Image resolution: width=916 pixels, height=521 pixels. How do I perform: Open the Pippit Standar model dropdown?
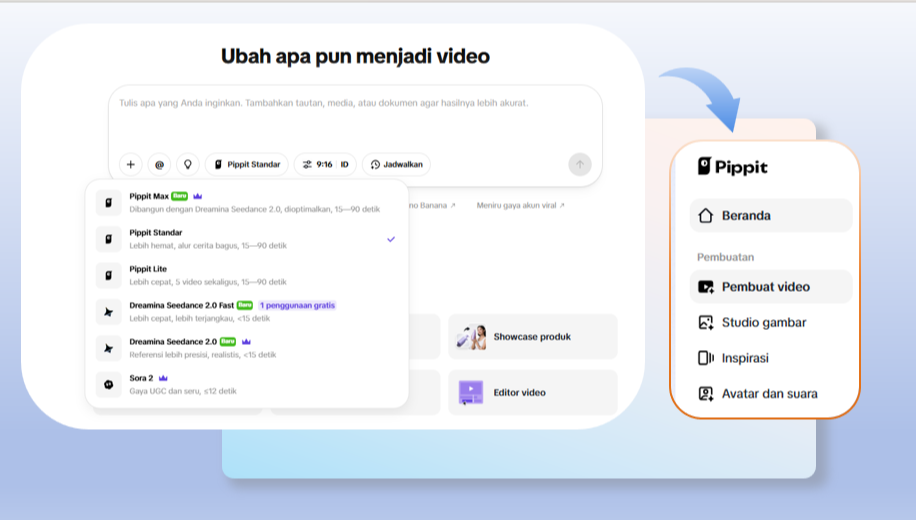247,165
